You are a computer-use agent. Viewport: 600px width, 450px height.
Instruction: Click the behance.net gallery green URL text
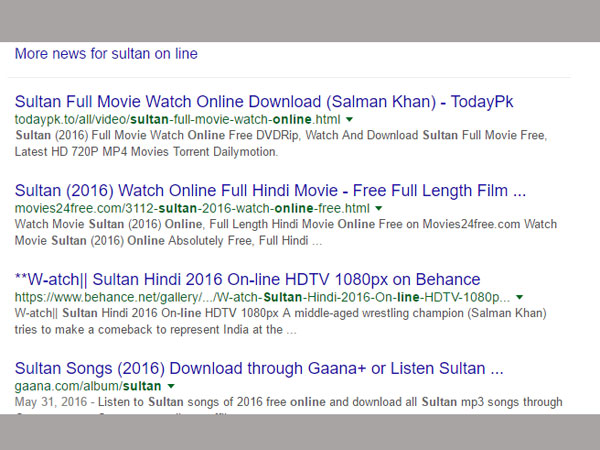click(262, 297)
